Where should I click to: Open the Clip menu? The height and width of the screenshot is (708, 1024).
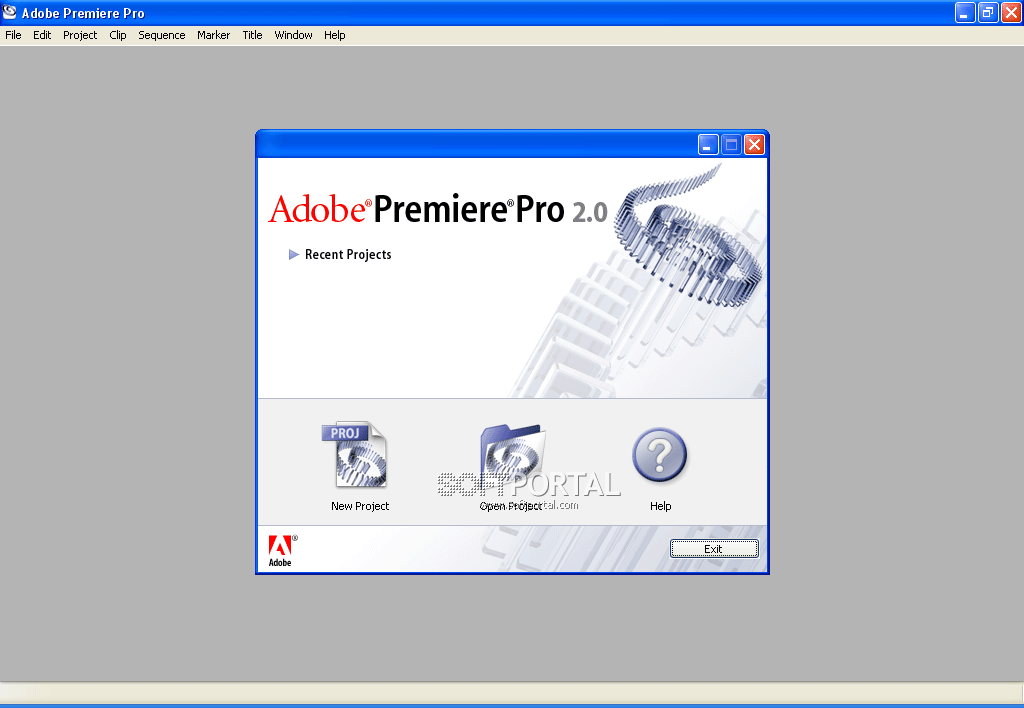click(x=118, y=35)
